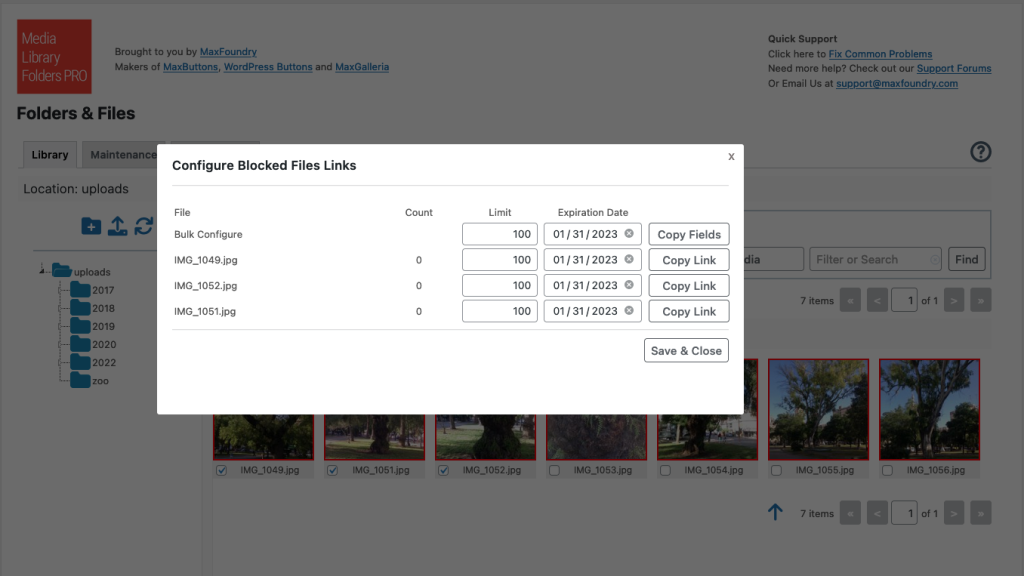This screenshot has height=576, width=1024.
Task: Open the Fix Common Problems link
Action: coord(880,54)
